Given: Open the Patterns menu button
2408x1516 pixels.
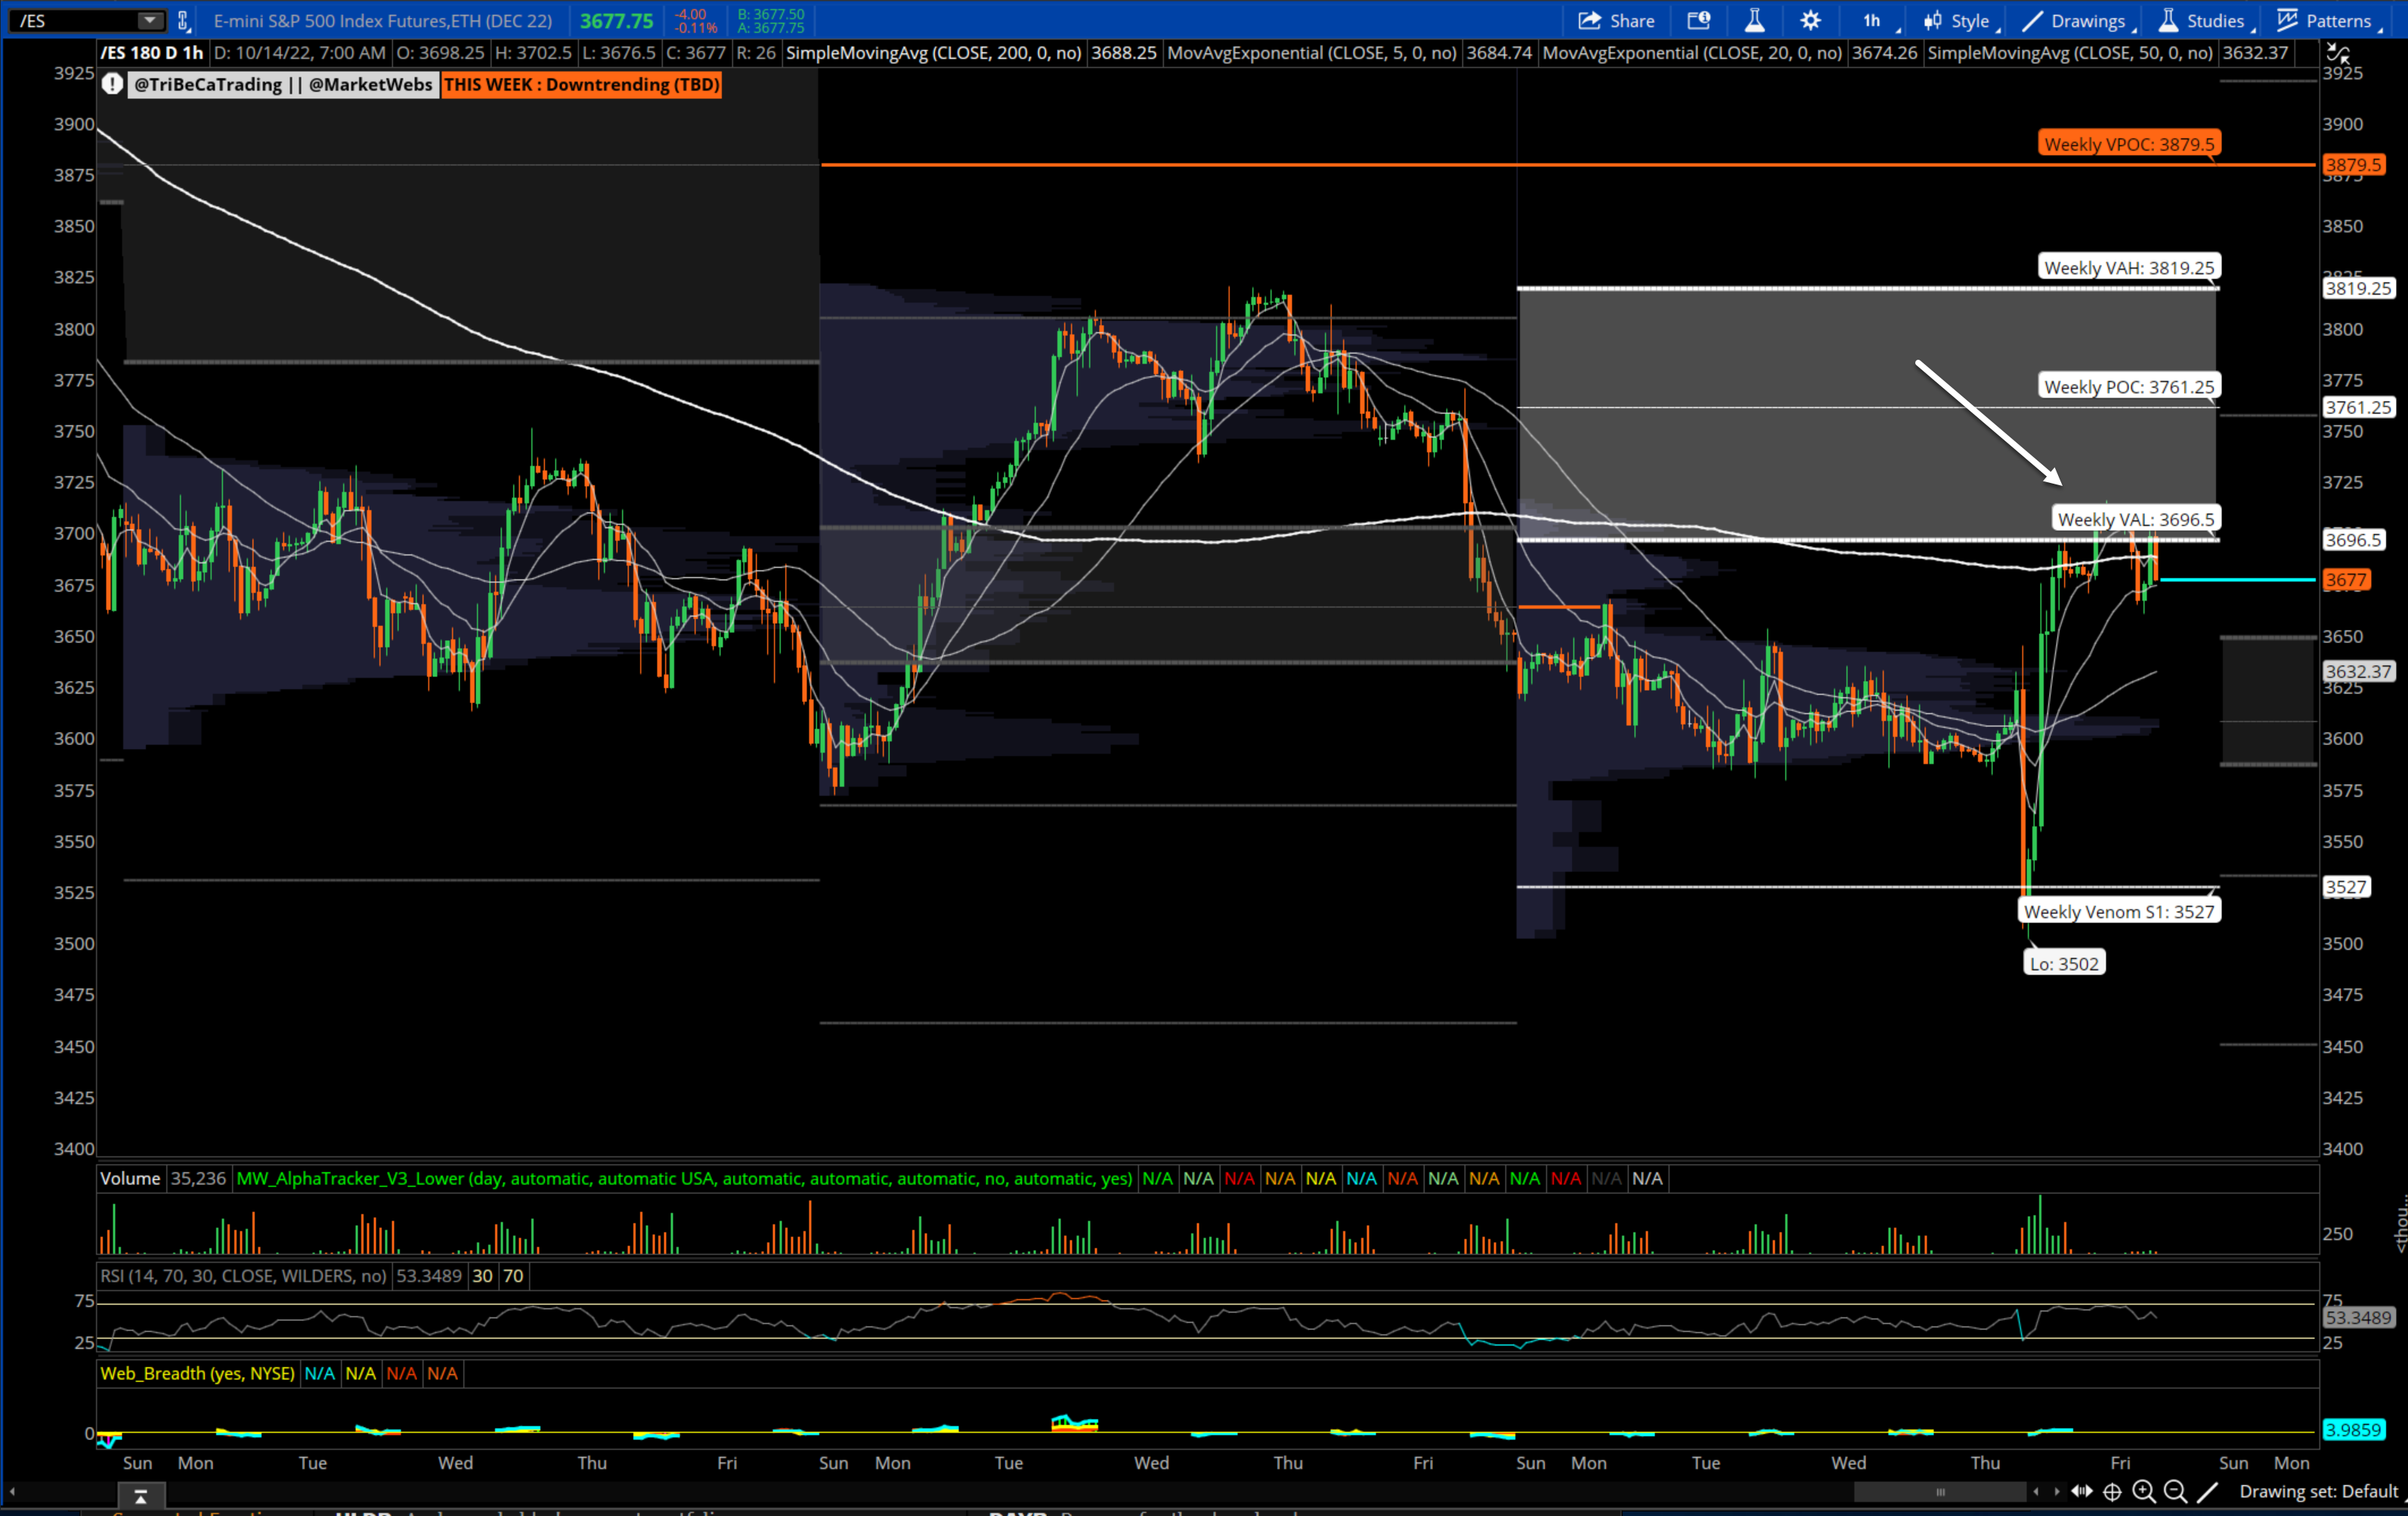Looking at the screenshot, I should click(x=2326, y=21).
